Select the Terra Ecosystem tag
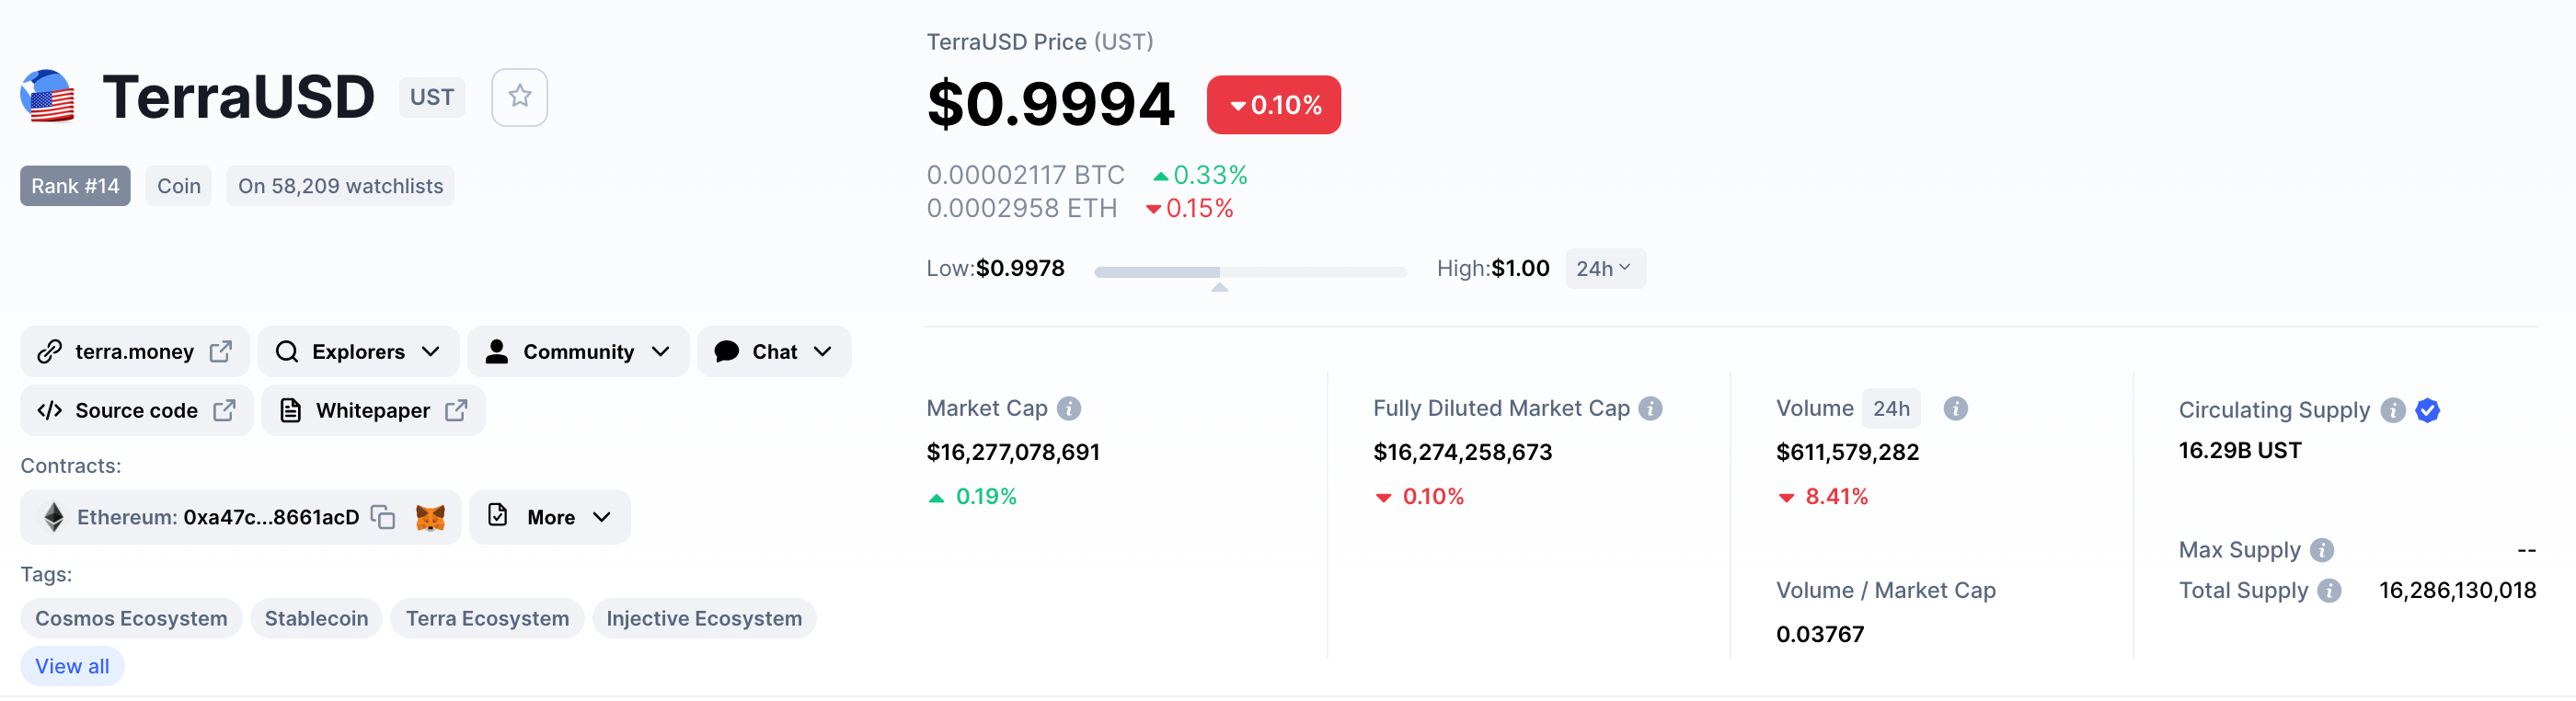Viewport: 2576px width, 701px height. [487, 618]
